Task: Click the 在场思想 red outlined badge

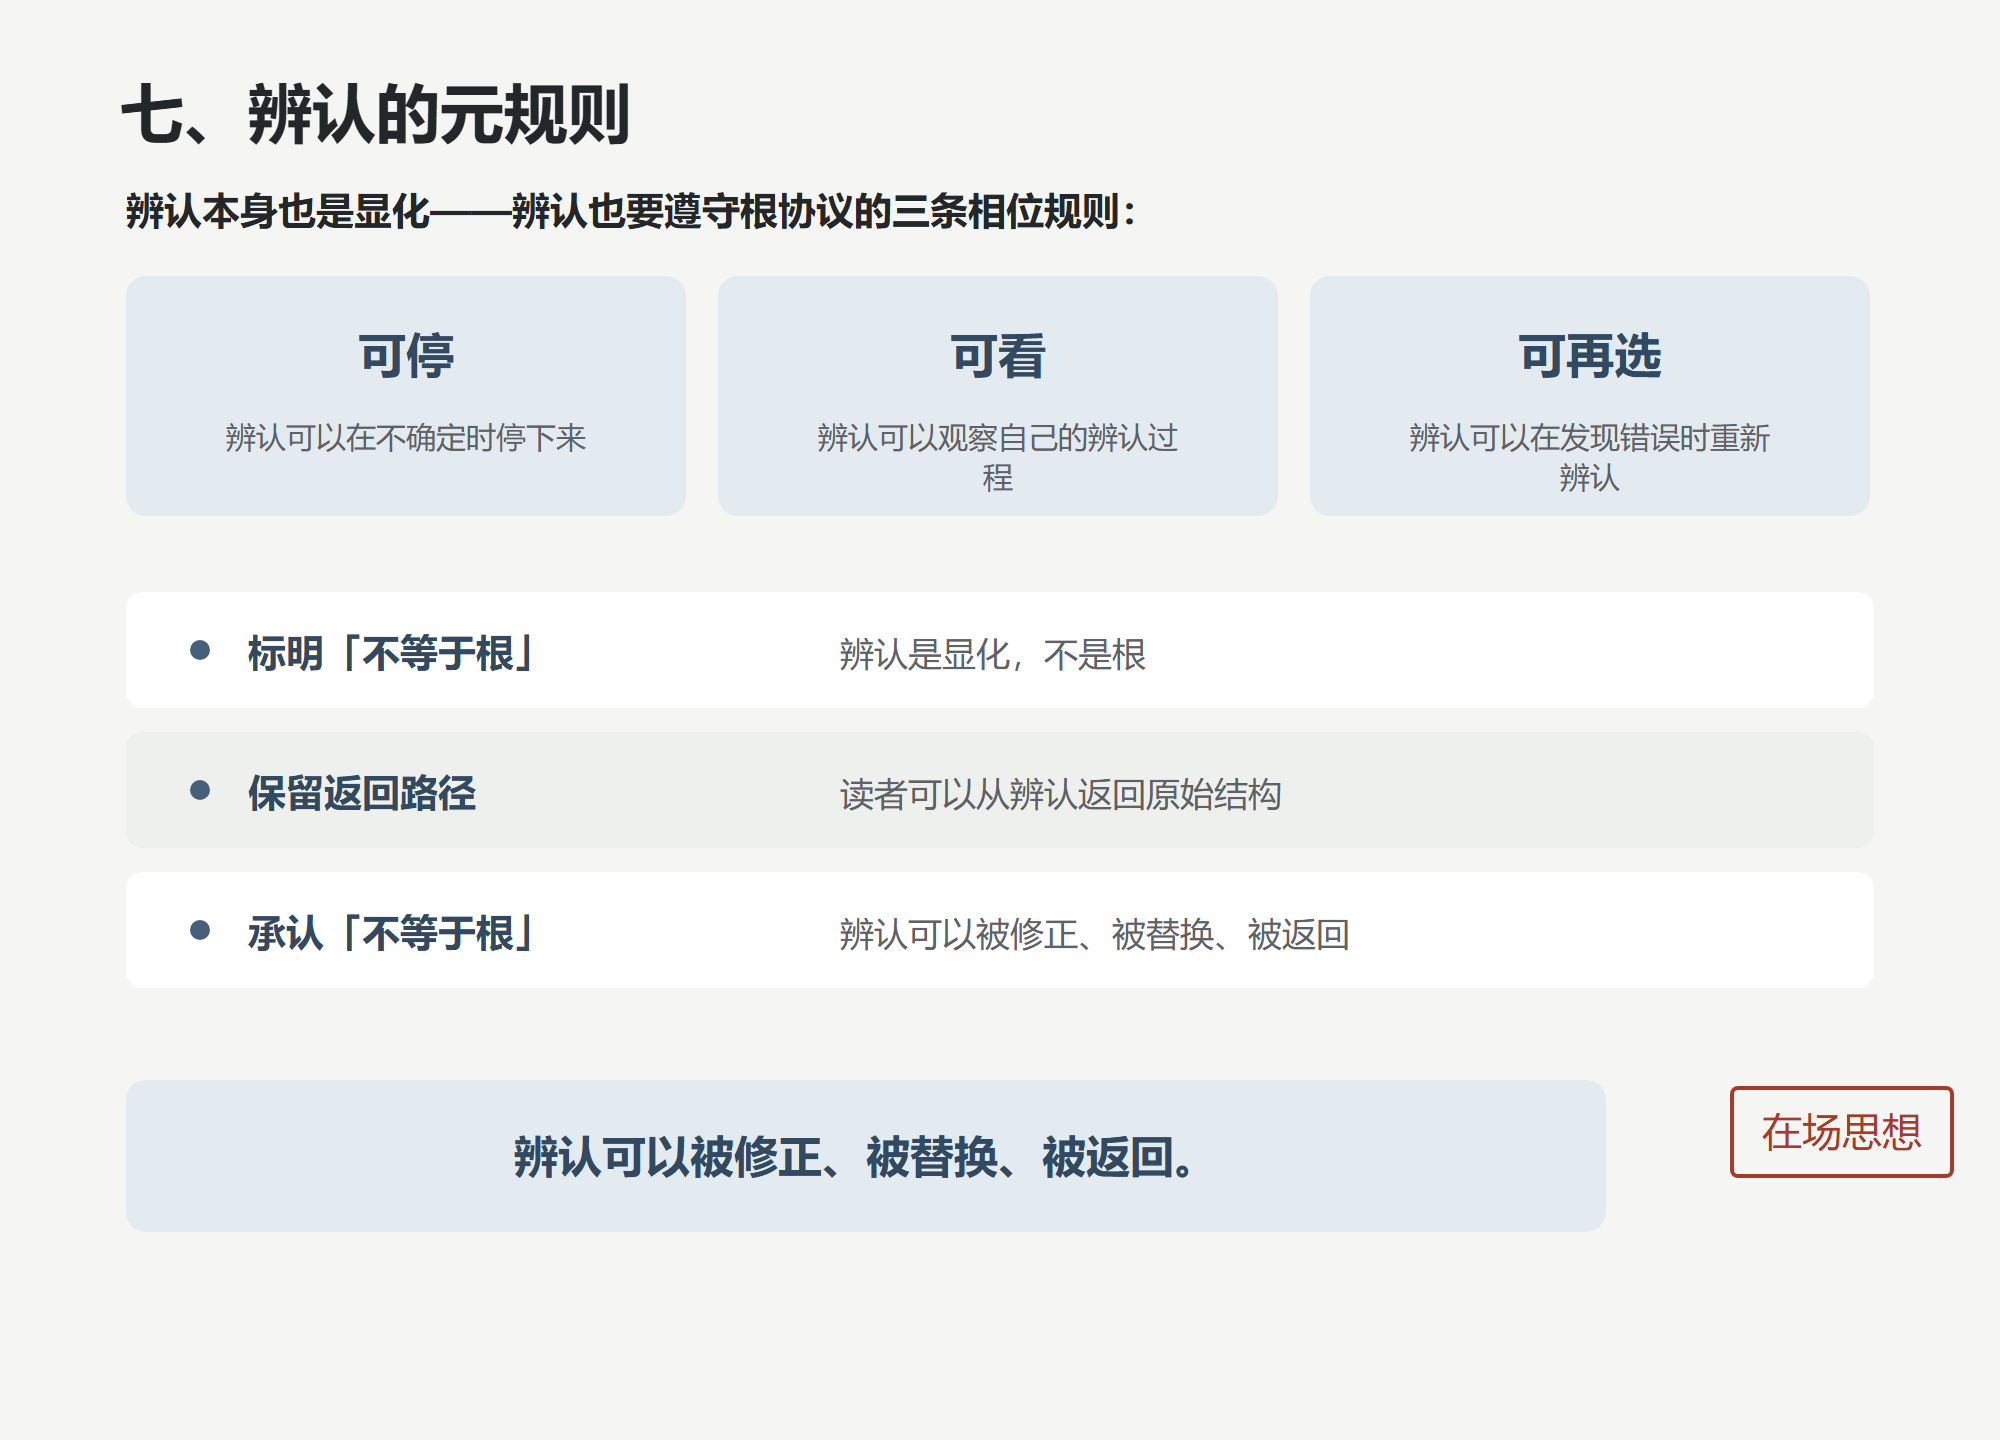Action: (x=1841, y=1132)
